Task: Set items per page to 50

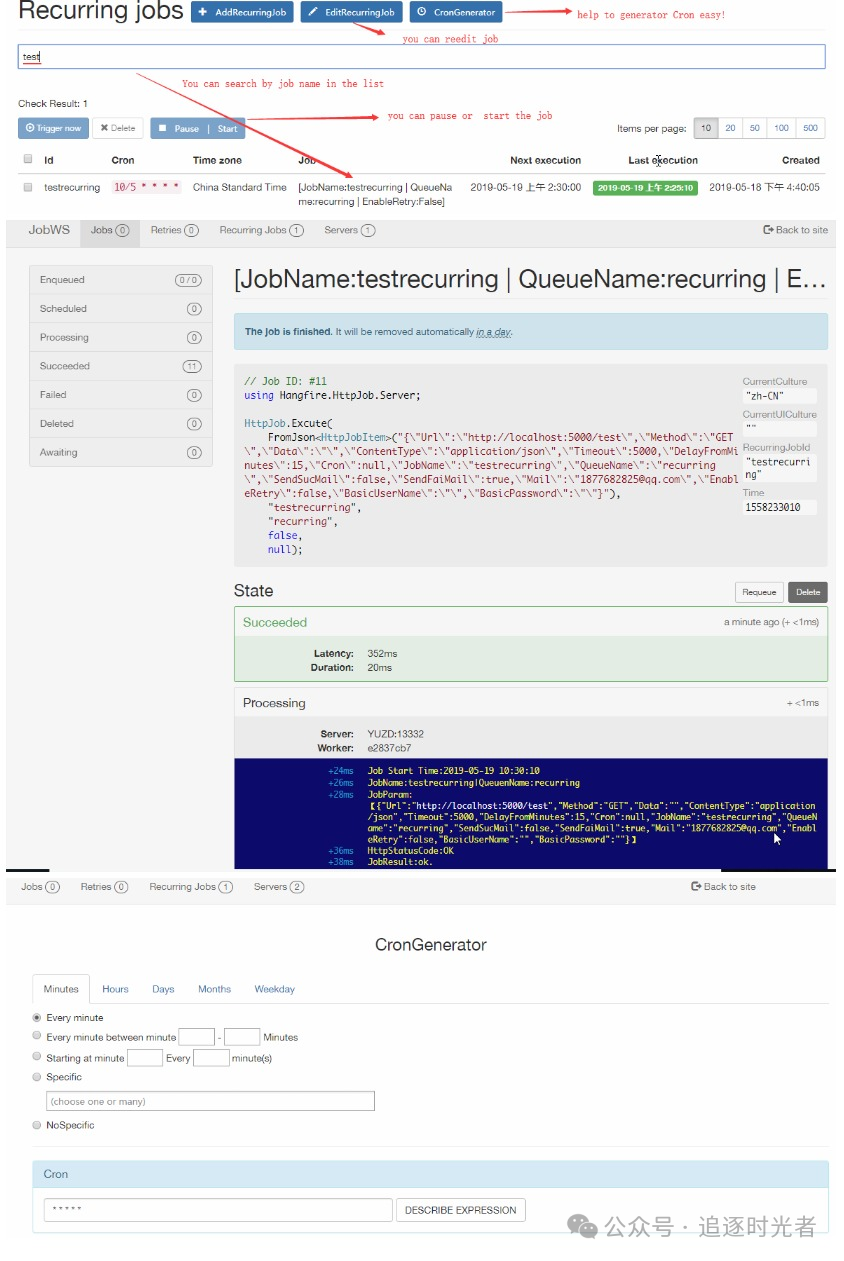Action: click(x=756, y=128)
